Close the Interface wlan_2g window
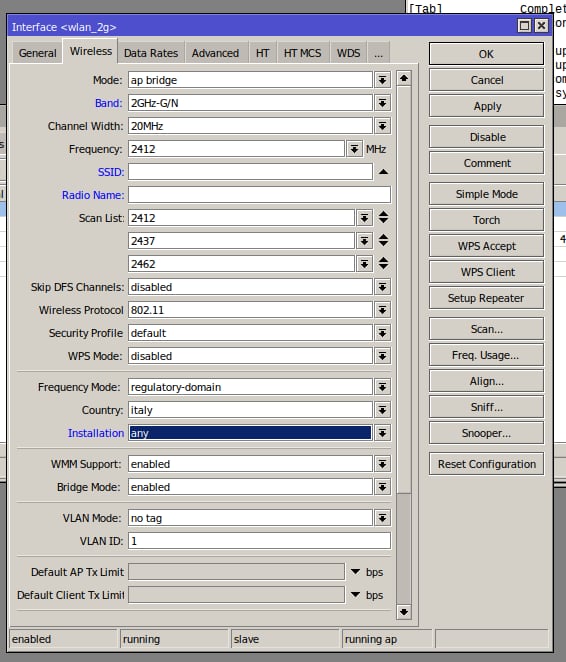The image size is (566, 662). (x=541, y=26)
